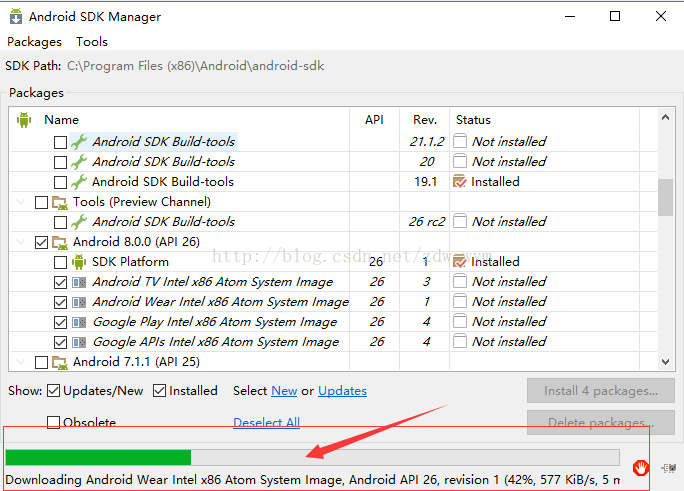Click folder icon of Android 8.0.0 (API 26)

(60, 242)
